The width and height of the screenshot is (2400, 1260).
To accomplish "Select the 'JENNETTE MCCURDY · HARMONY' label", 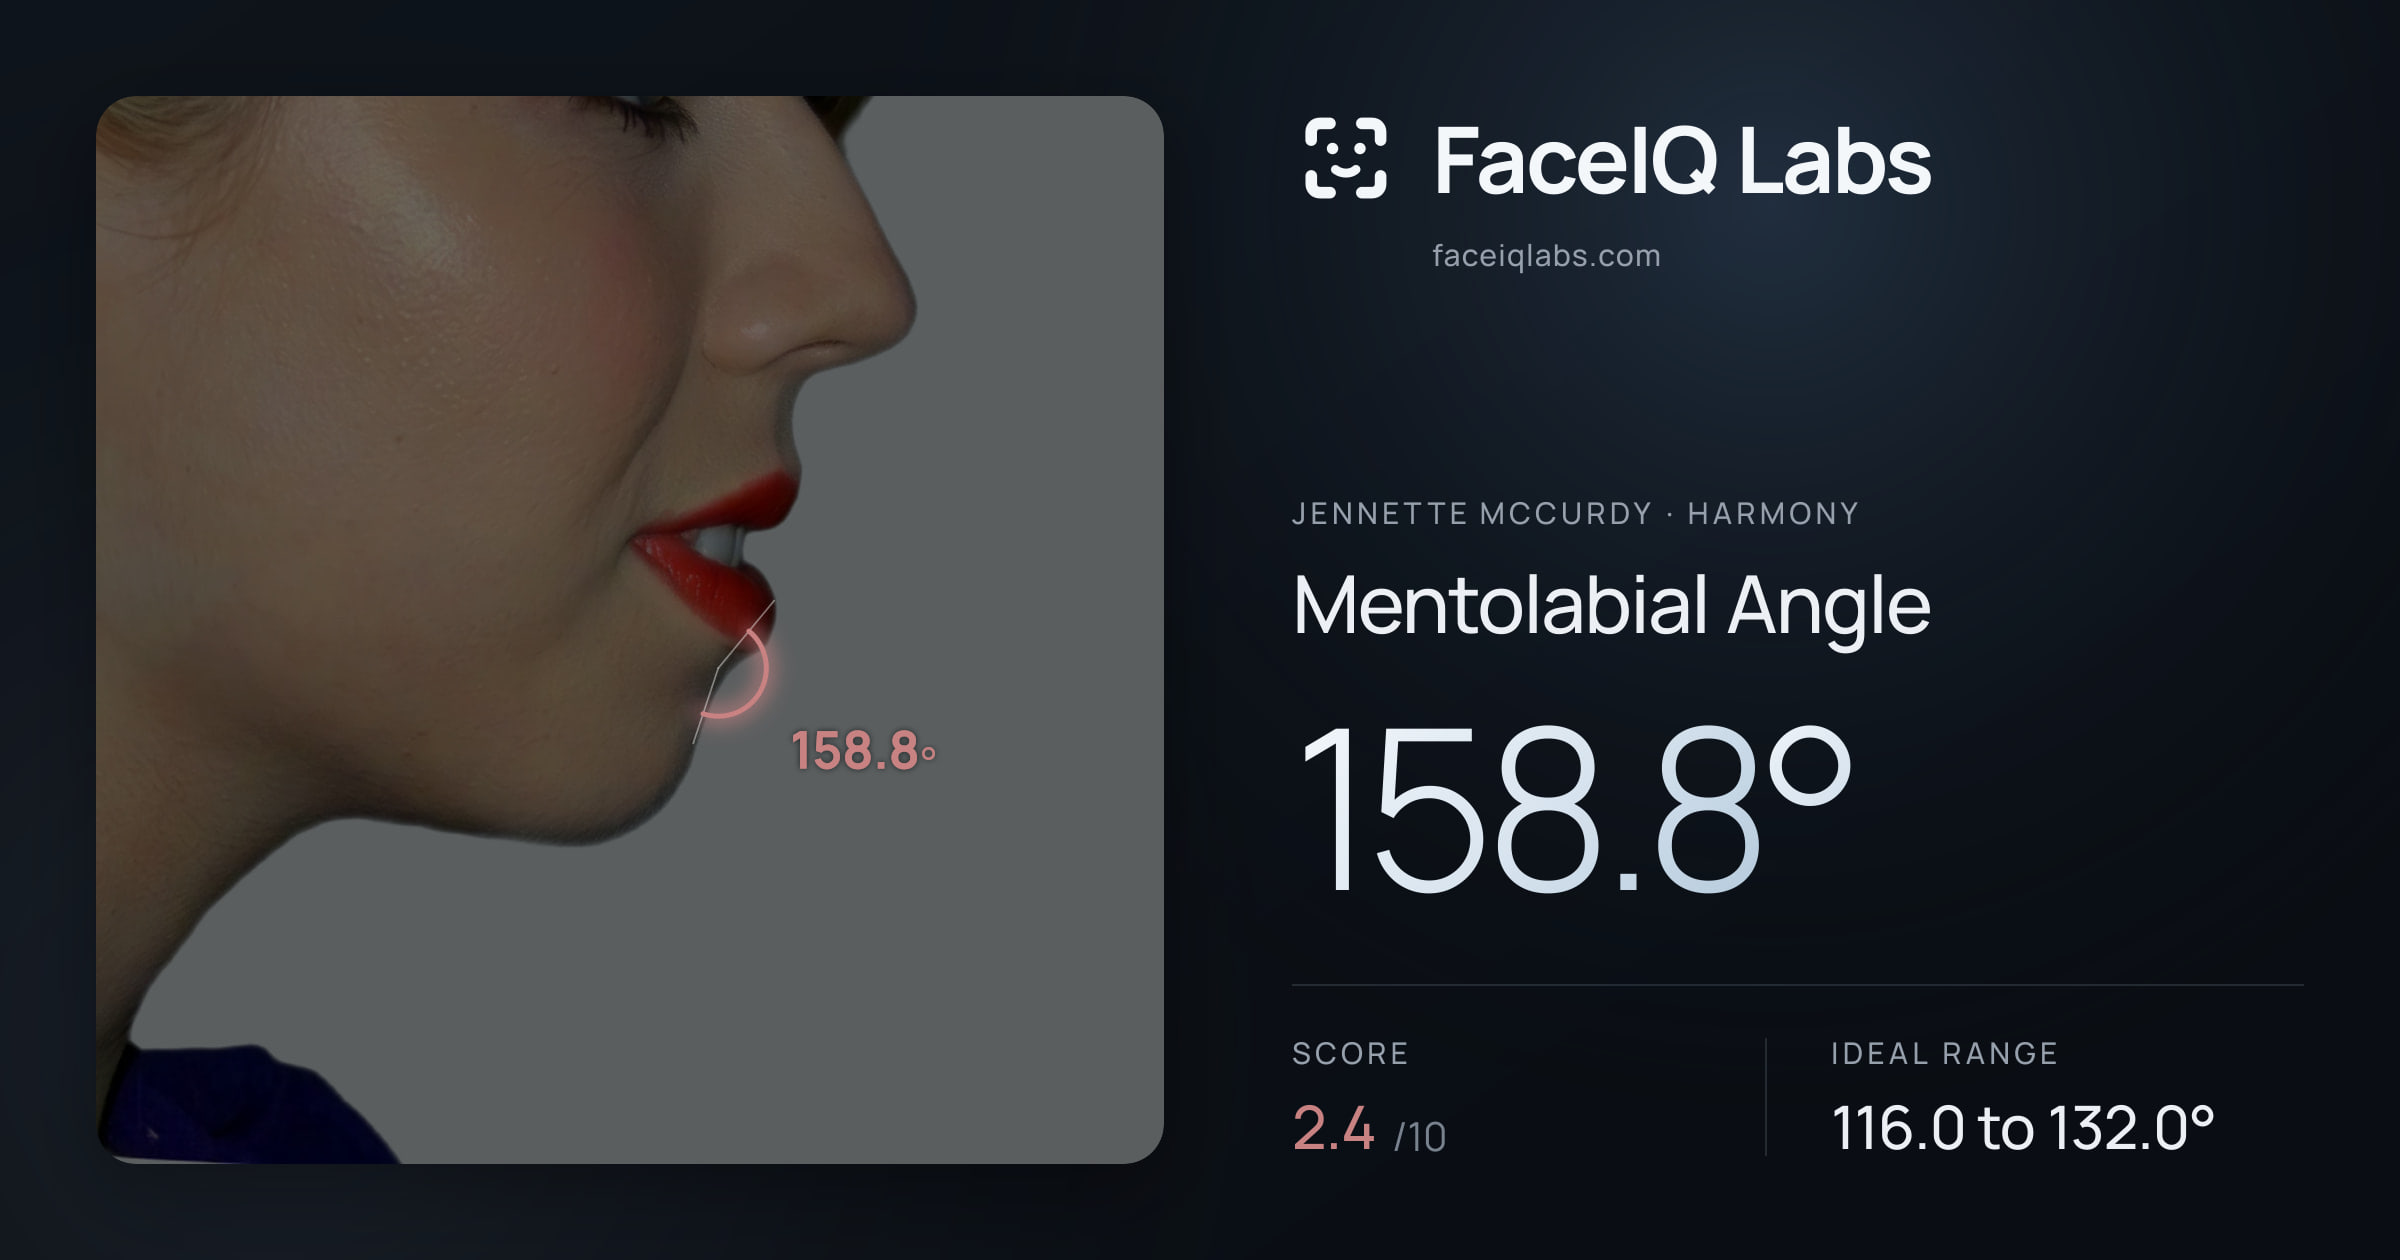I will (x=1575, y=514).
